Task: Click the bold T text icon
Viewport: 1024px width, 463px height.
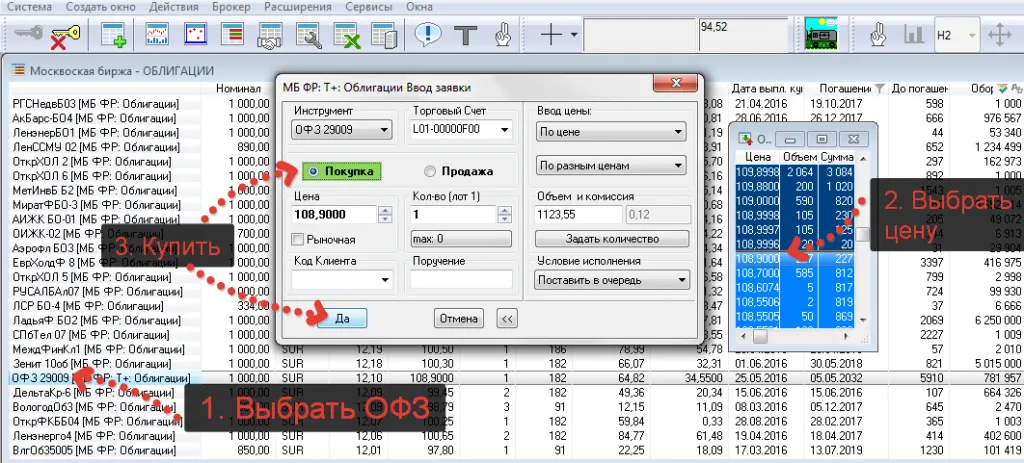Action: pos(464,35)
